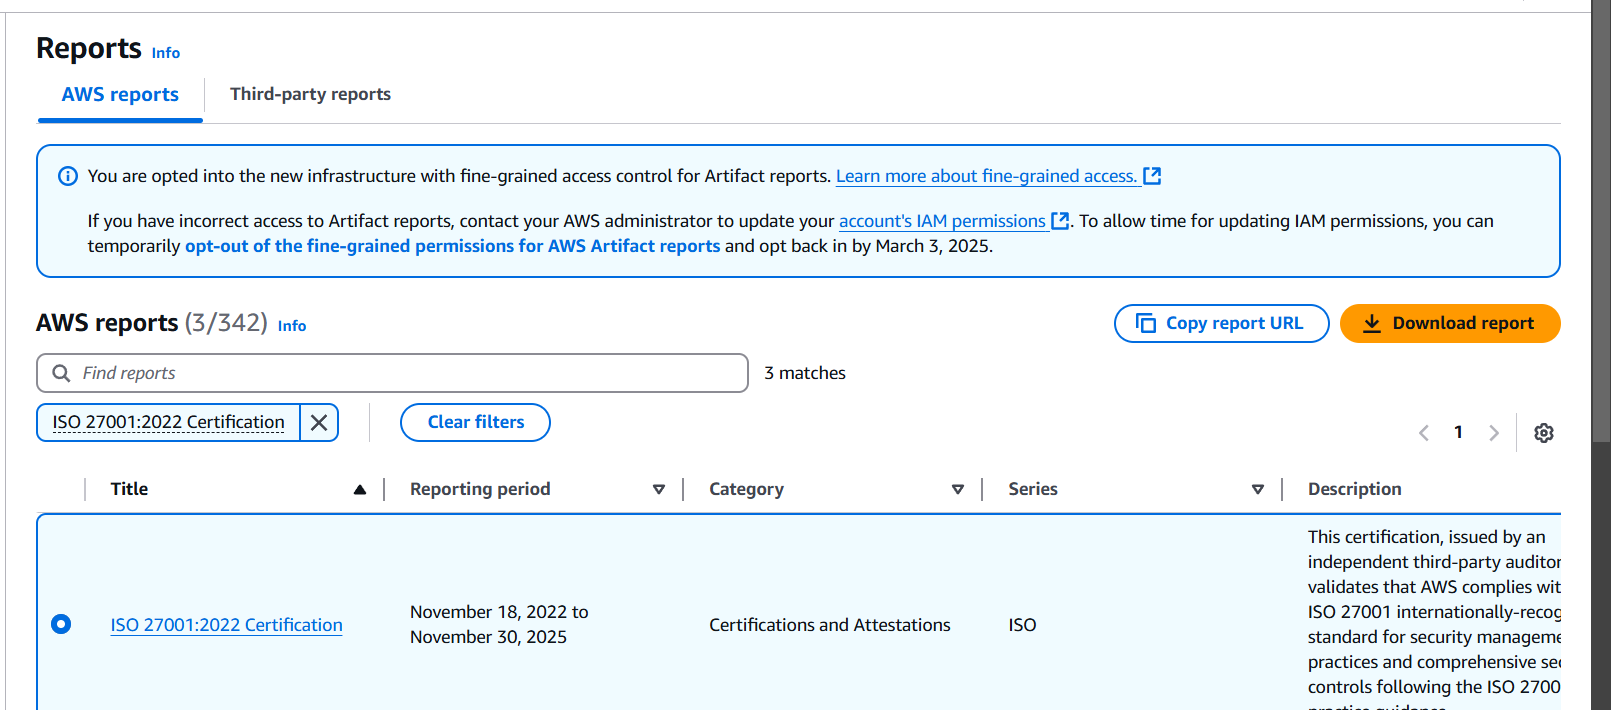Switch to the Third-party reports tab
Image resolution: width=1611 pixels, height=710 pixels.
310,94
